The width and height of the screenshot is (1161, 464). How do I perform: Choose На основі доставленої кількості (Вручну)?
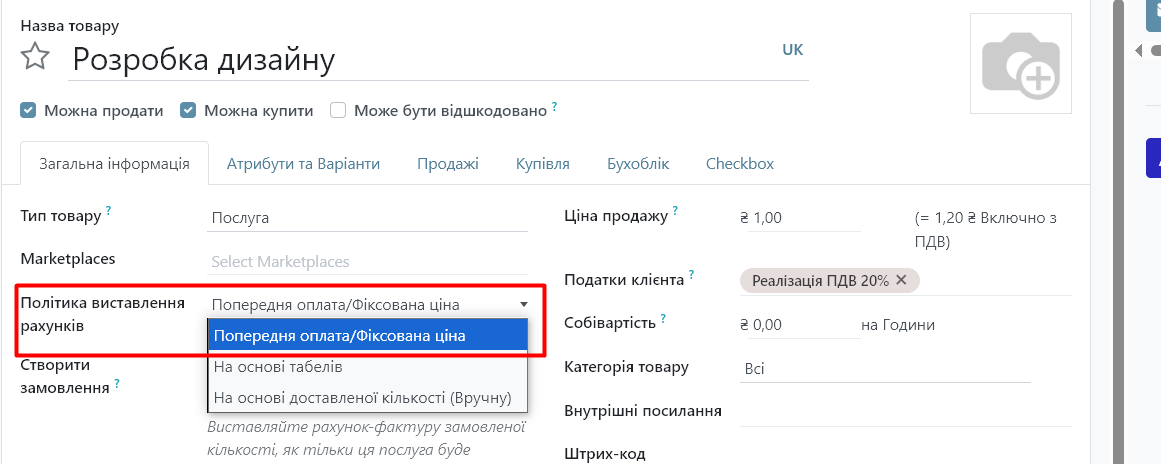click(x=362, y=398)
